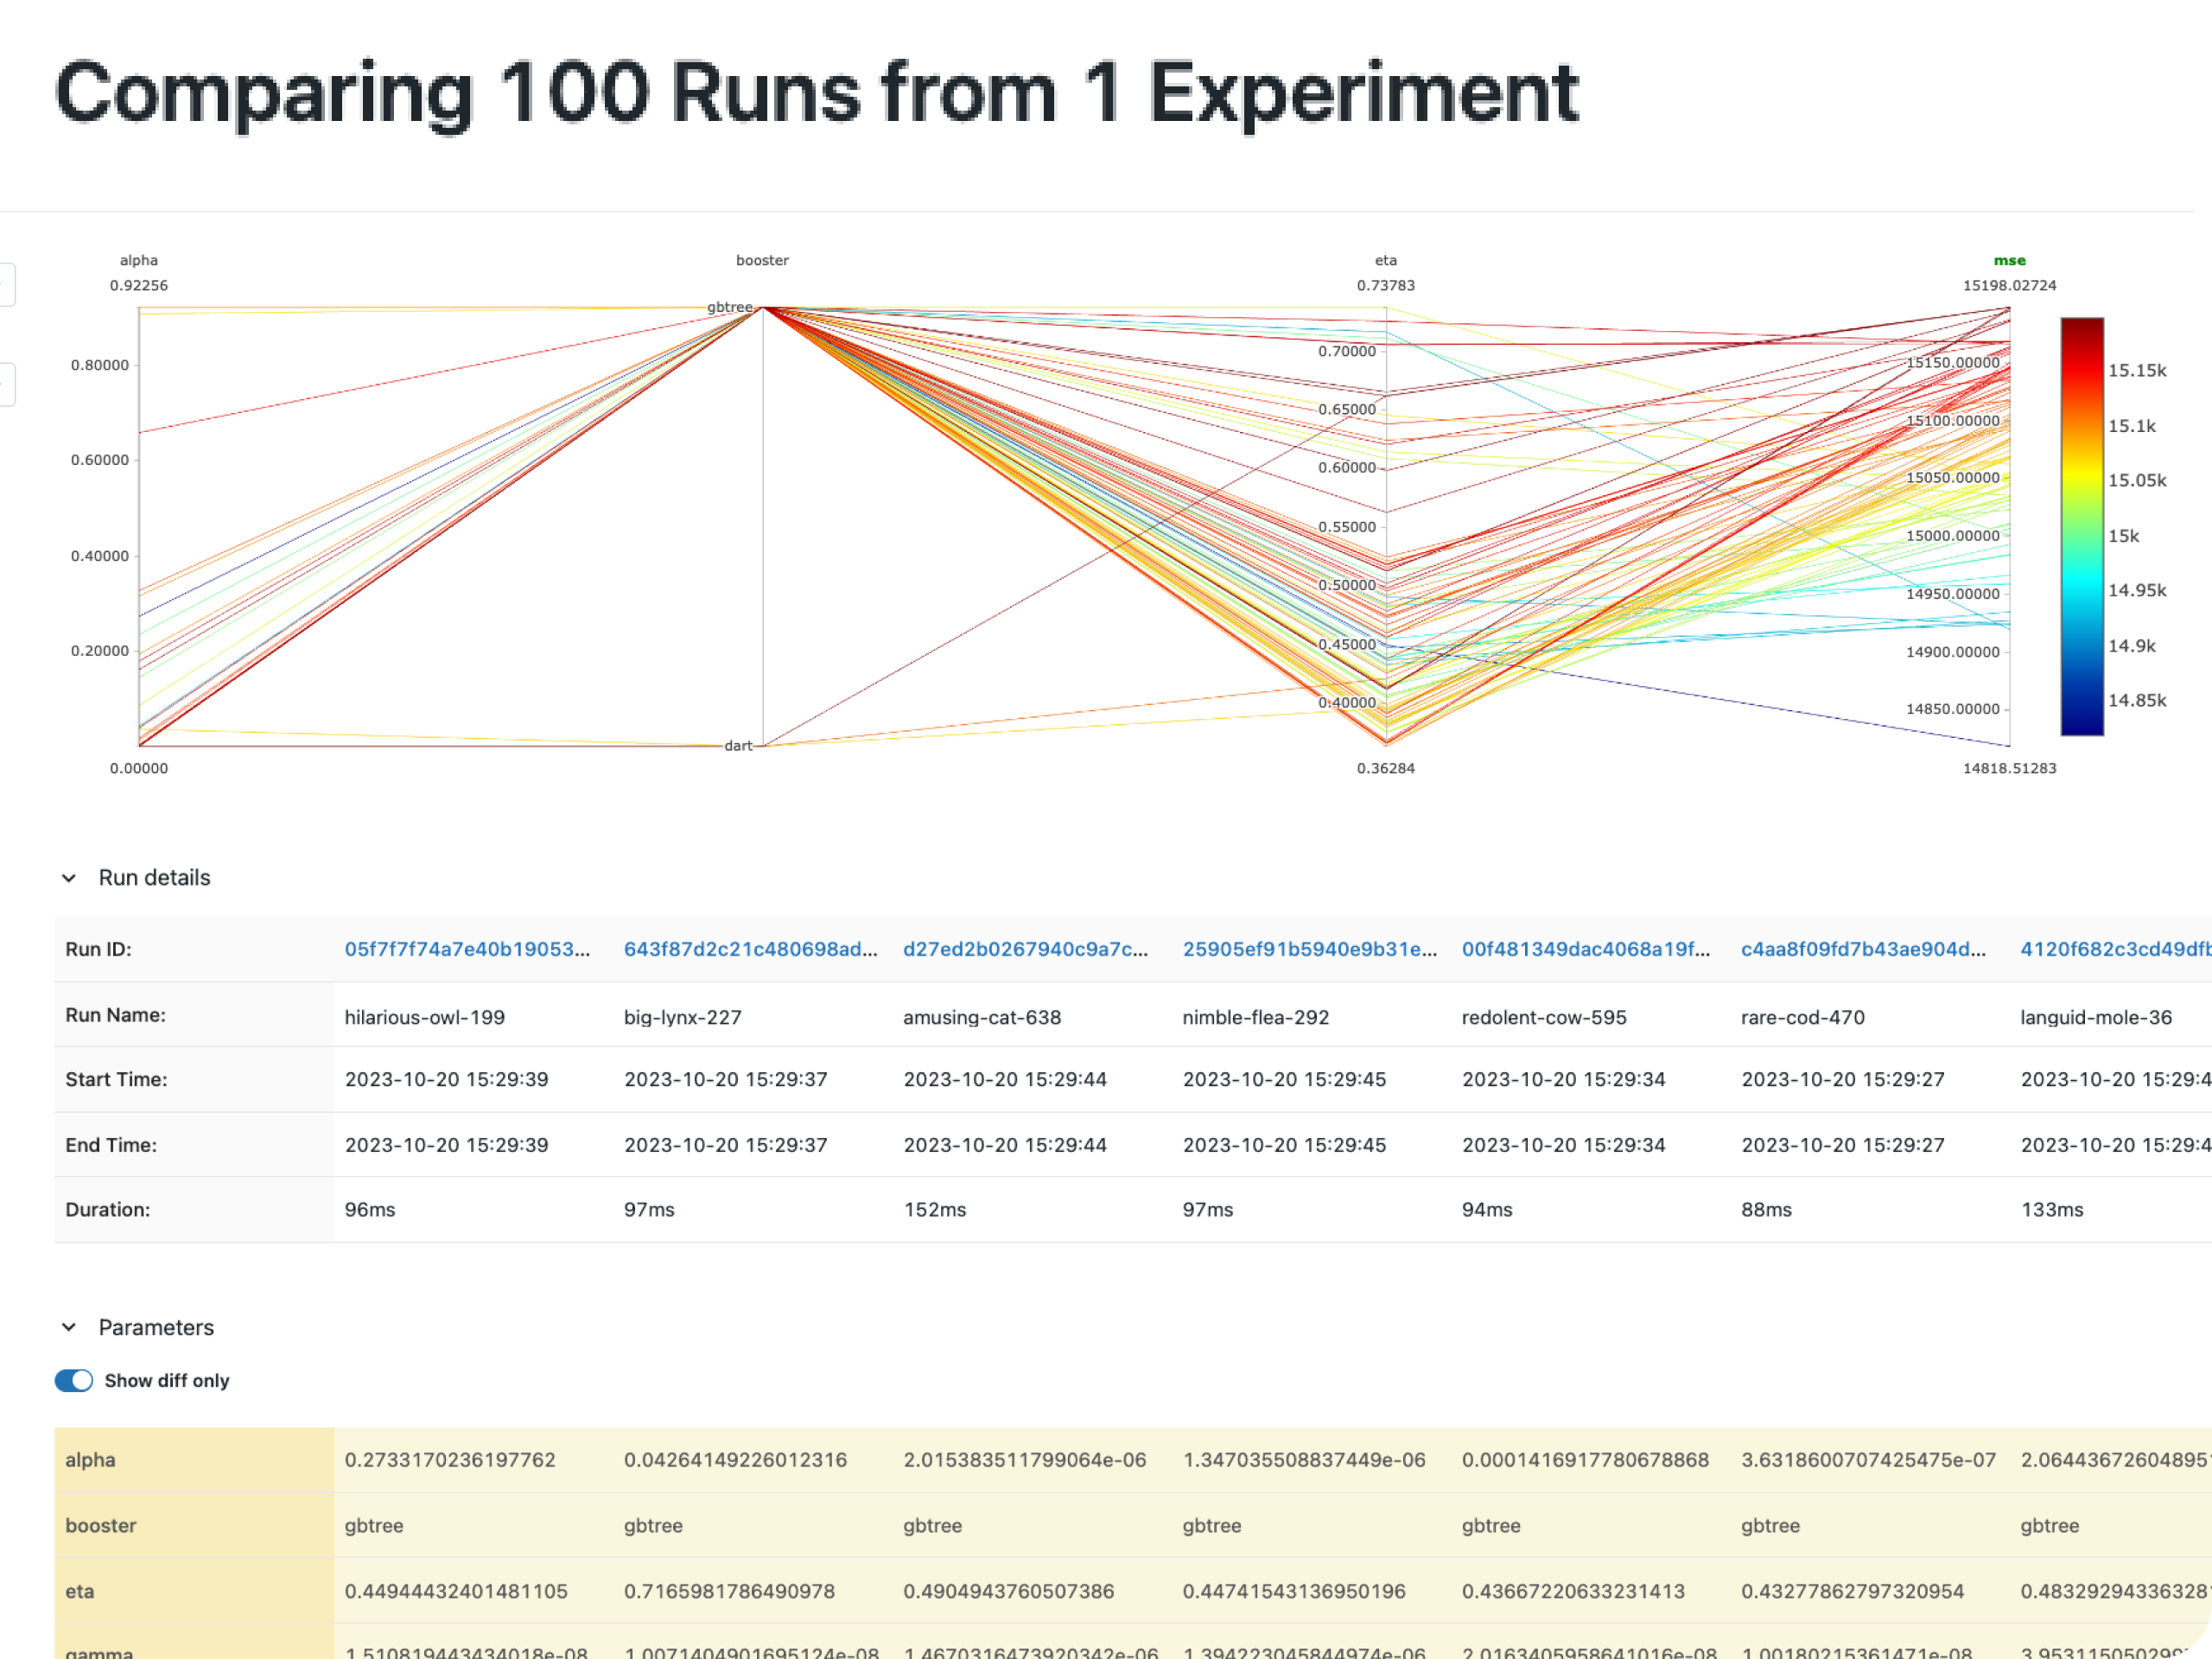Click the alpha axis label in plot
The image size is (2212, 1659).
(x=139, y=260)
